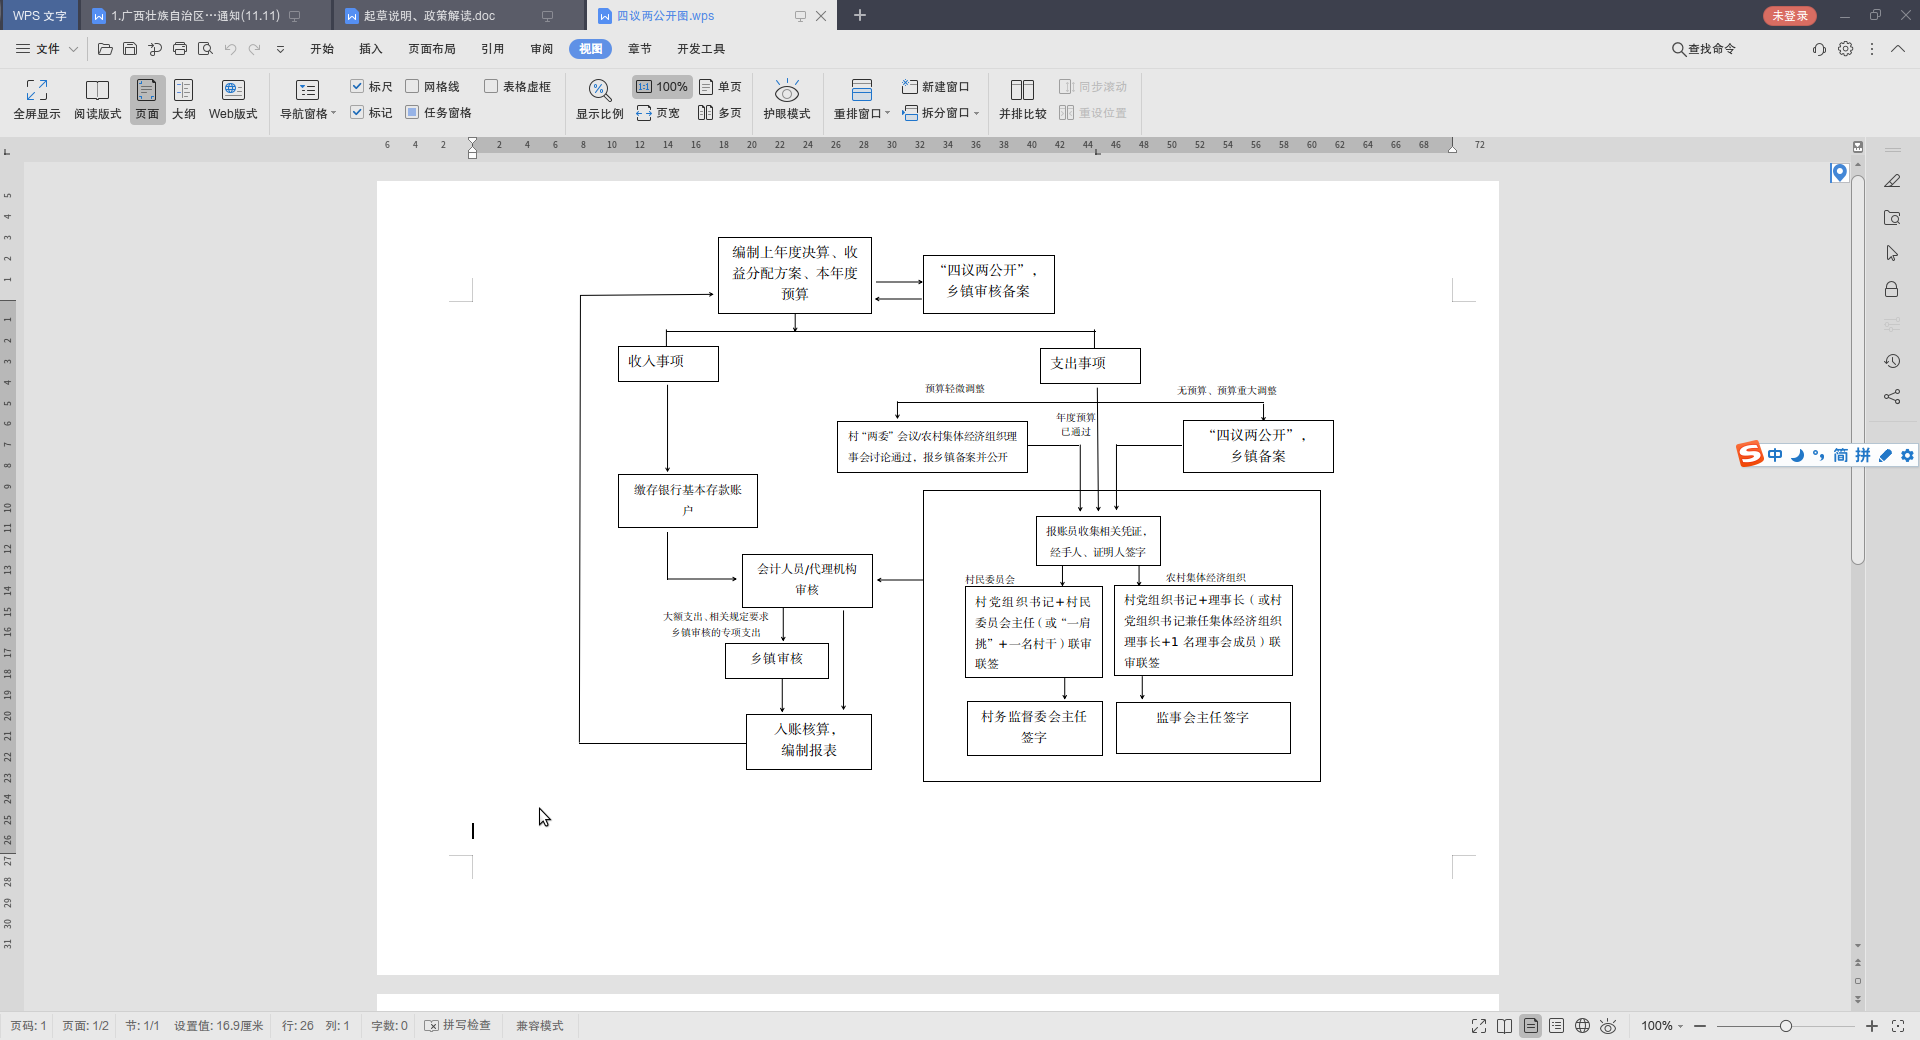Click the 显示比例 zoom ratio icon

click(599, 91)
